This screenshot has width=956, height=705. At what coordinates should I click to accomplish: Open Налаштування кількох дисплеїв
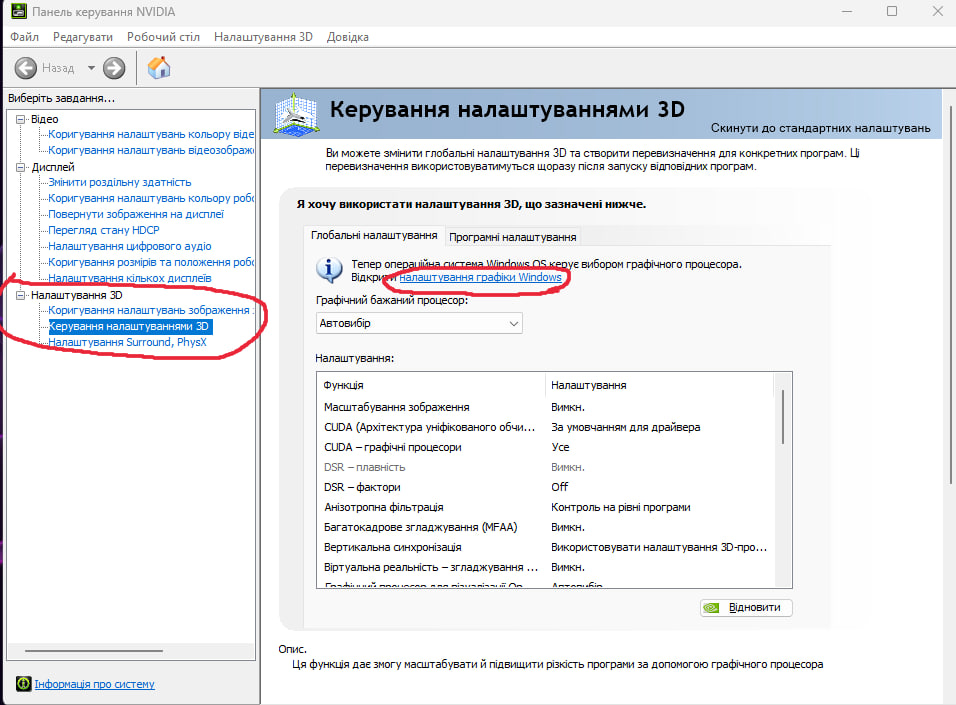pyautogui.click(x=130, y=278)
